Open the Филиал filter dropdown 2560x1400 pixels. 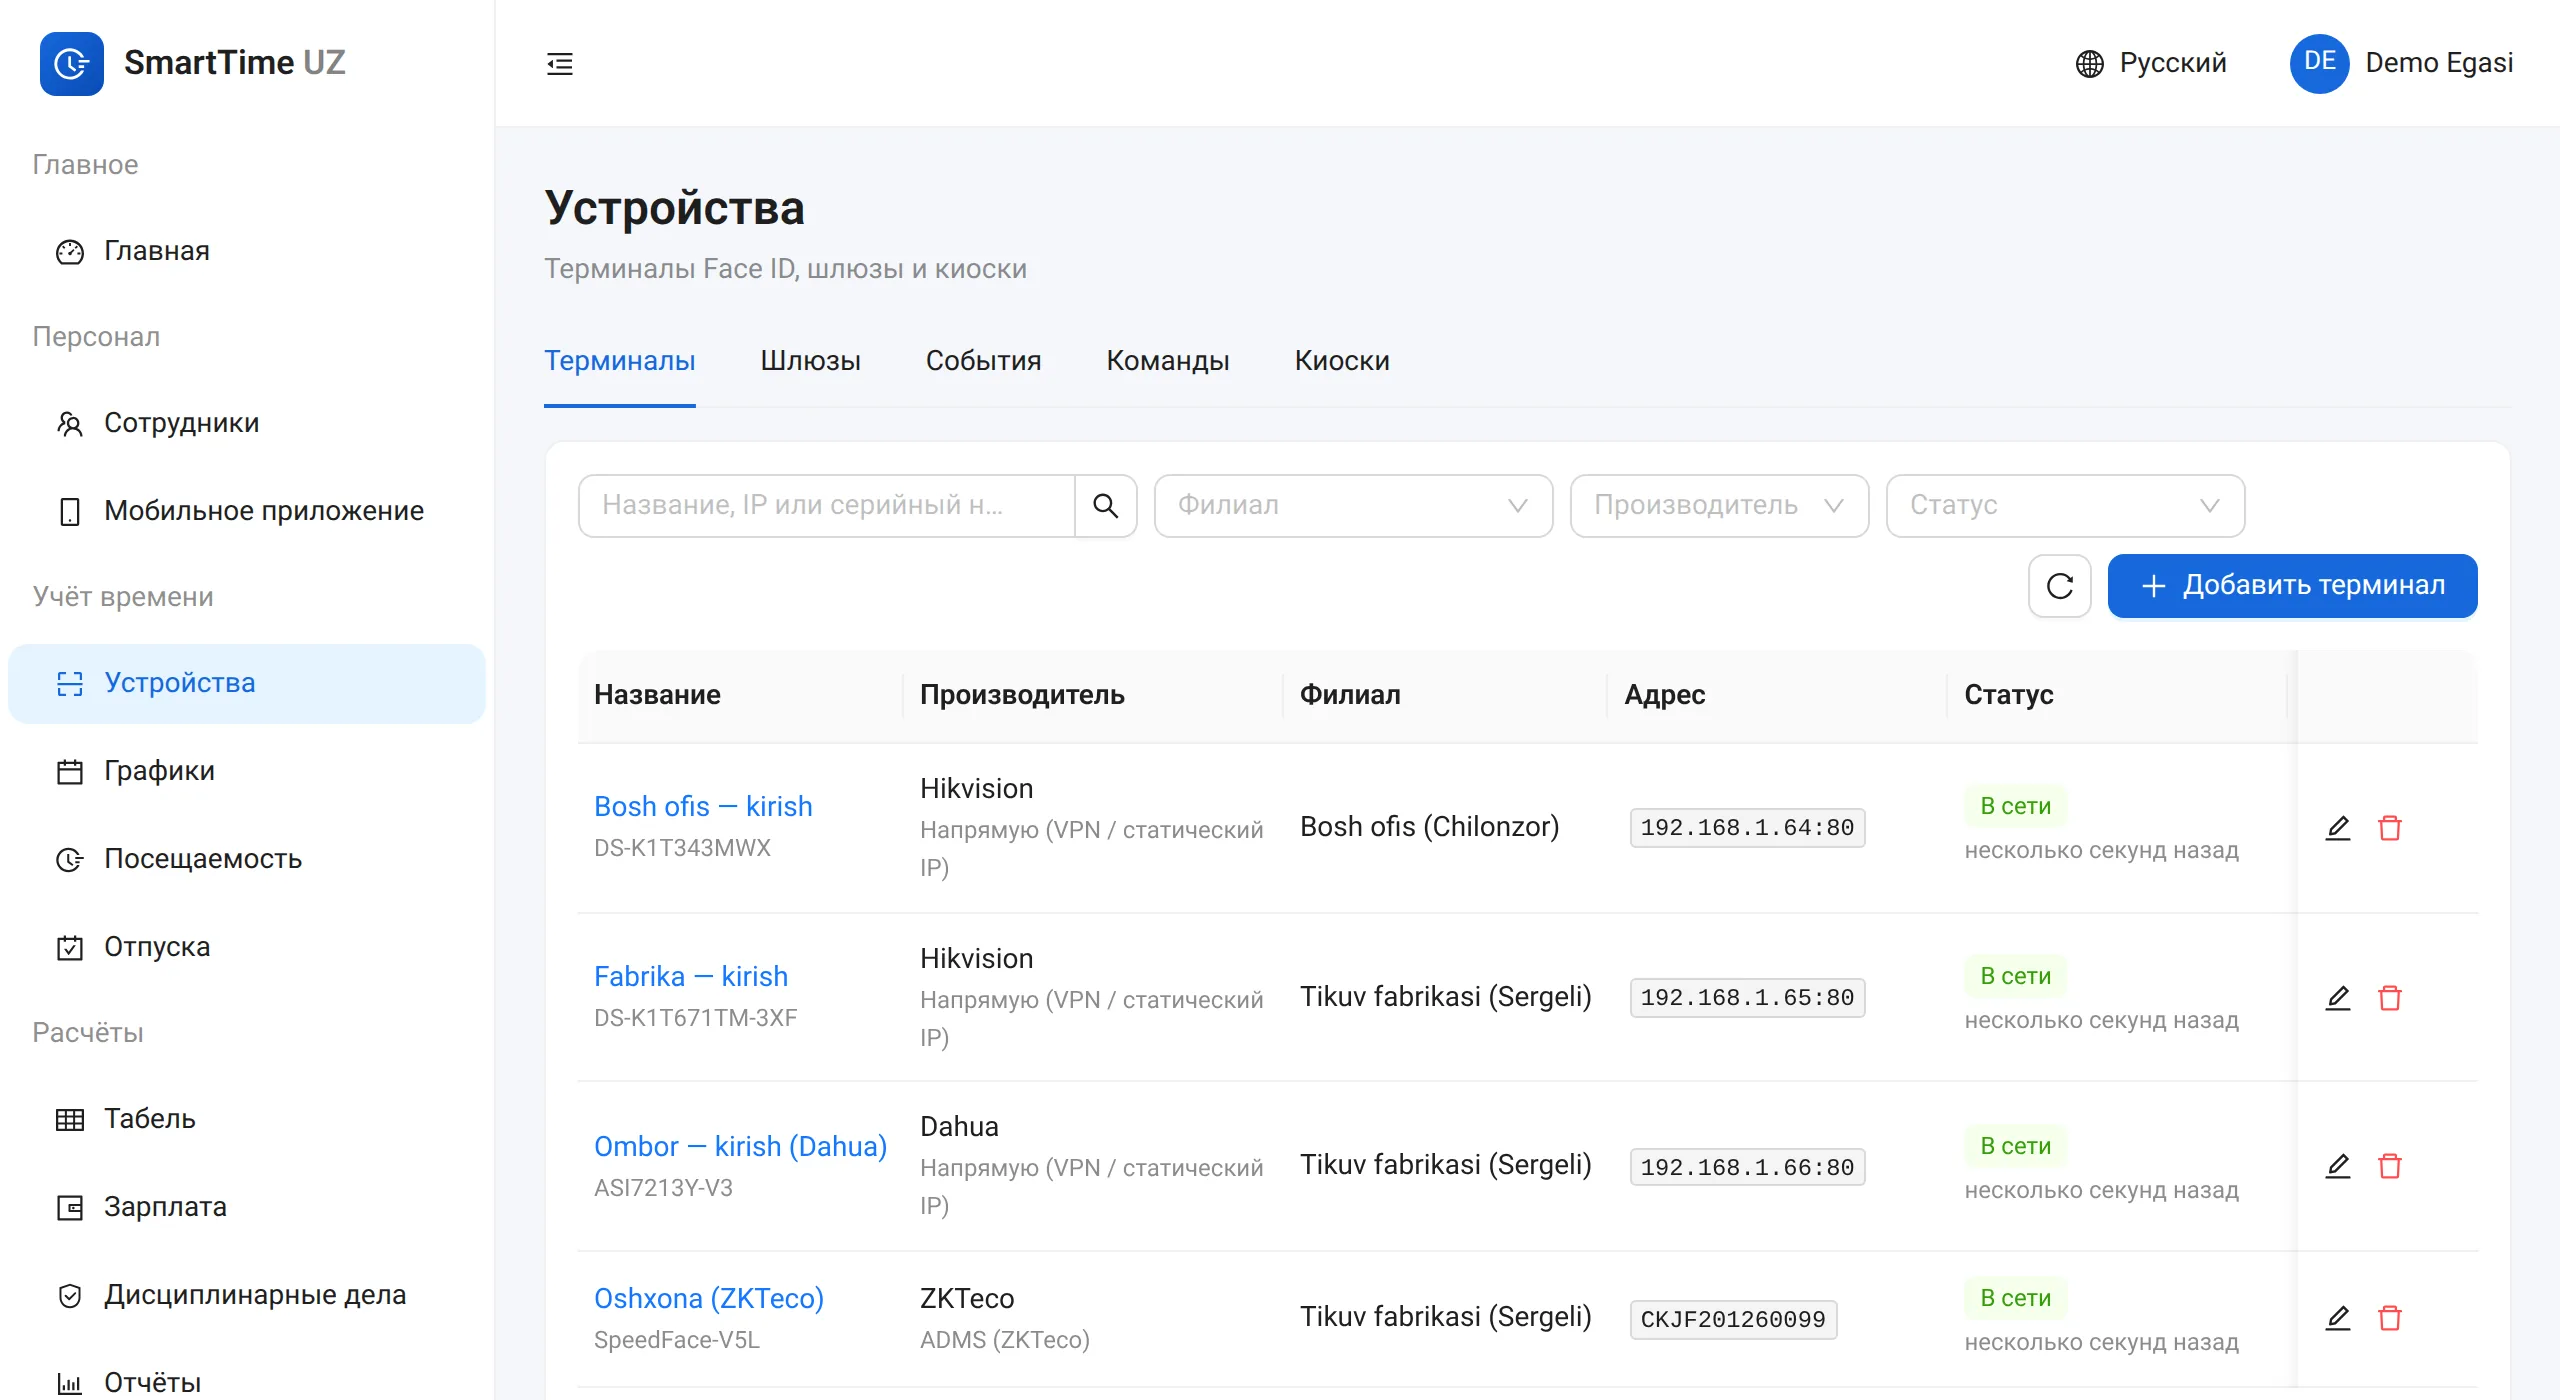pyautogui.click(x=1353, y=506)
